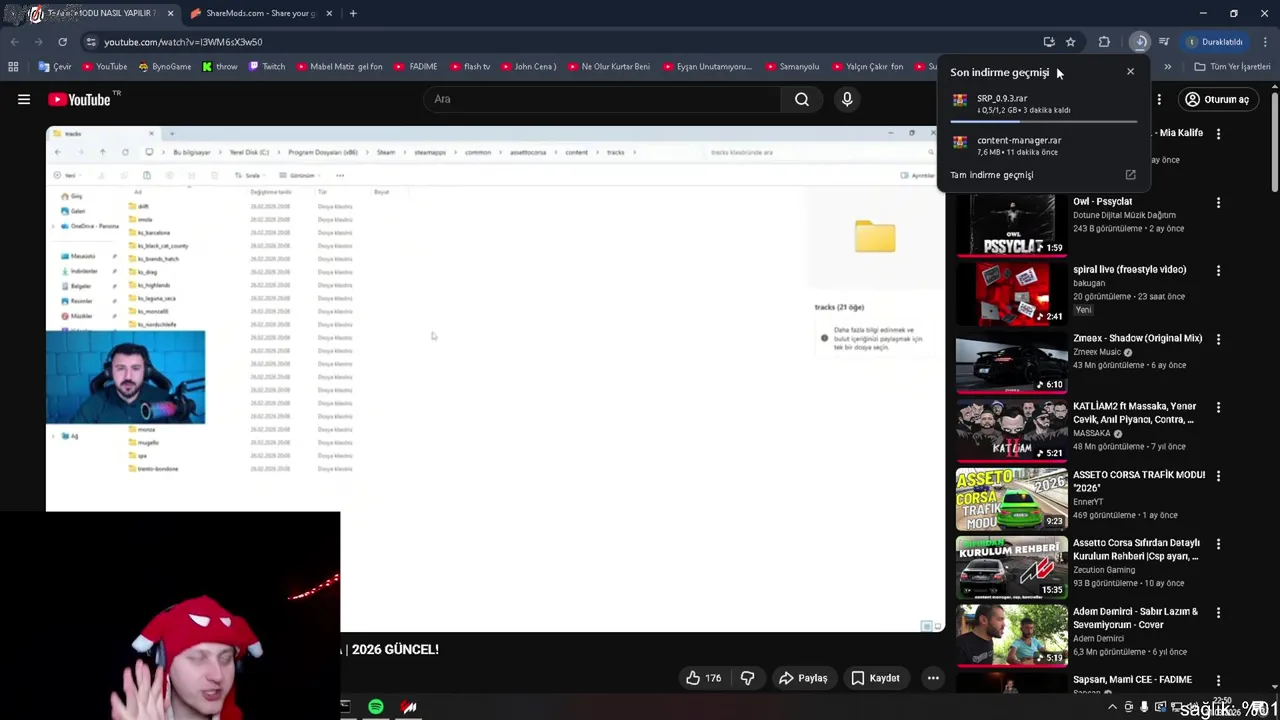The width and height of the screenshot is (1280, 720).
Task: Click external-link icon beside 'Tam indirme geçmişi'
Action: click(1130, 175)
